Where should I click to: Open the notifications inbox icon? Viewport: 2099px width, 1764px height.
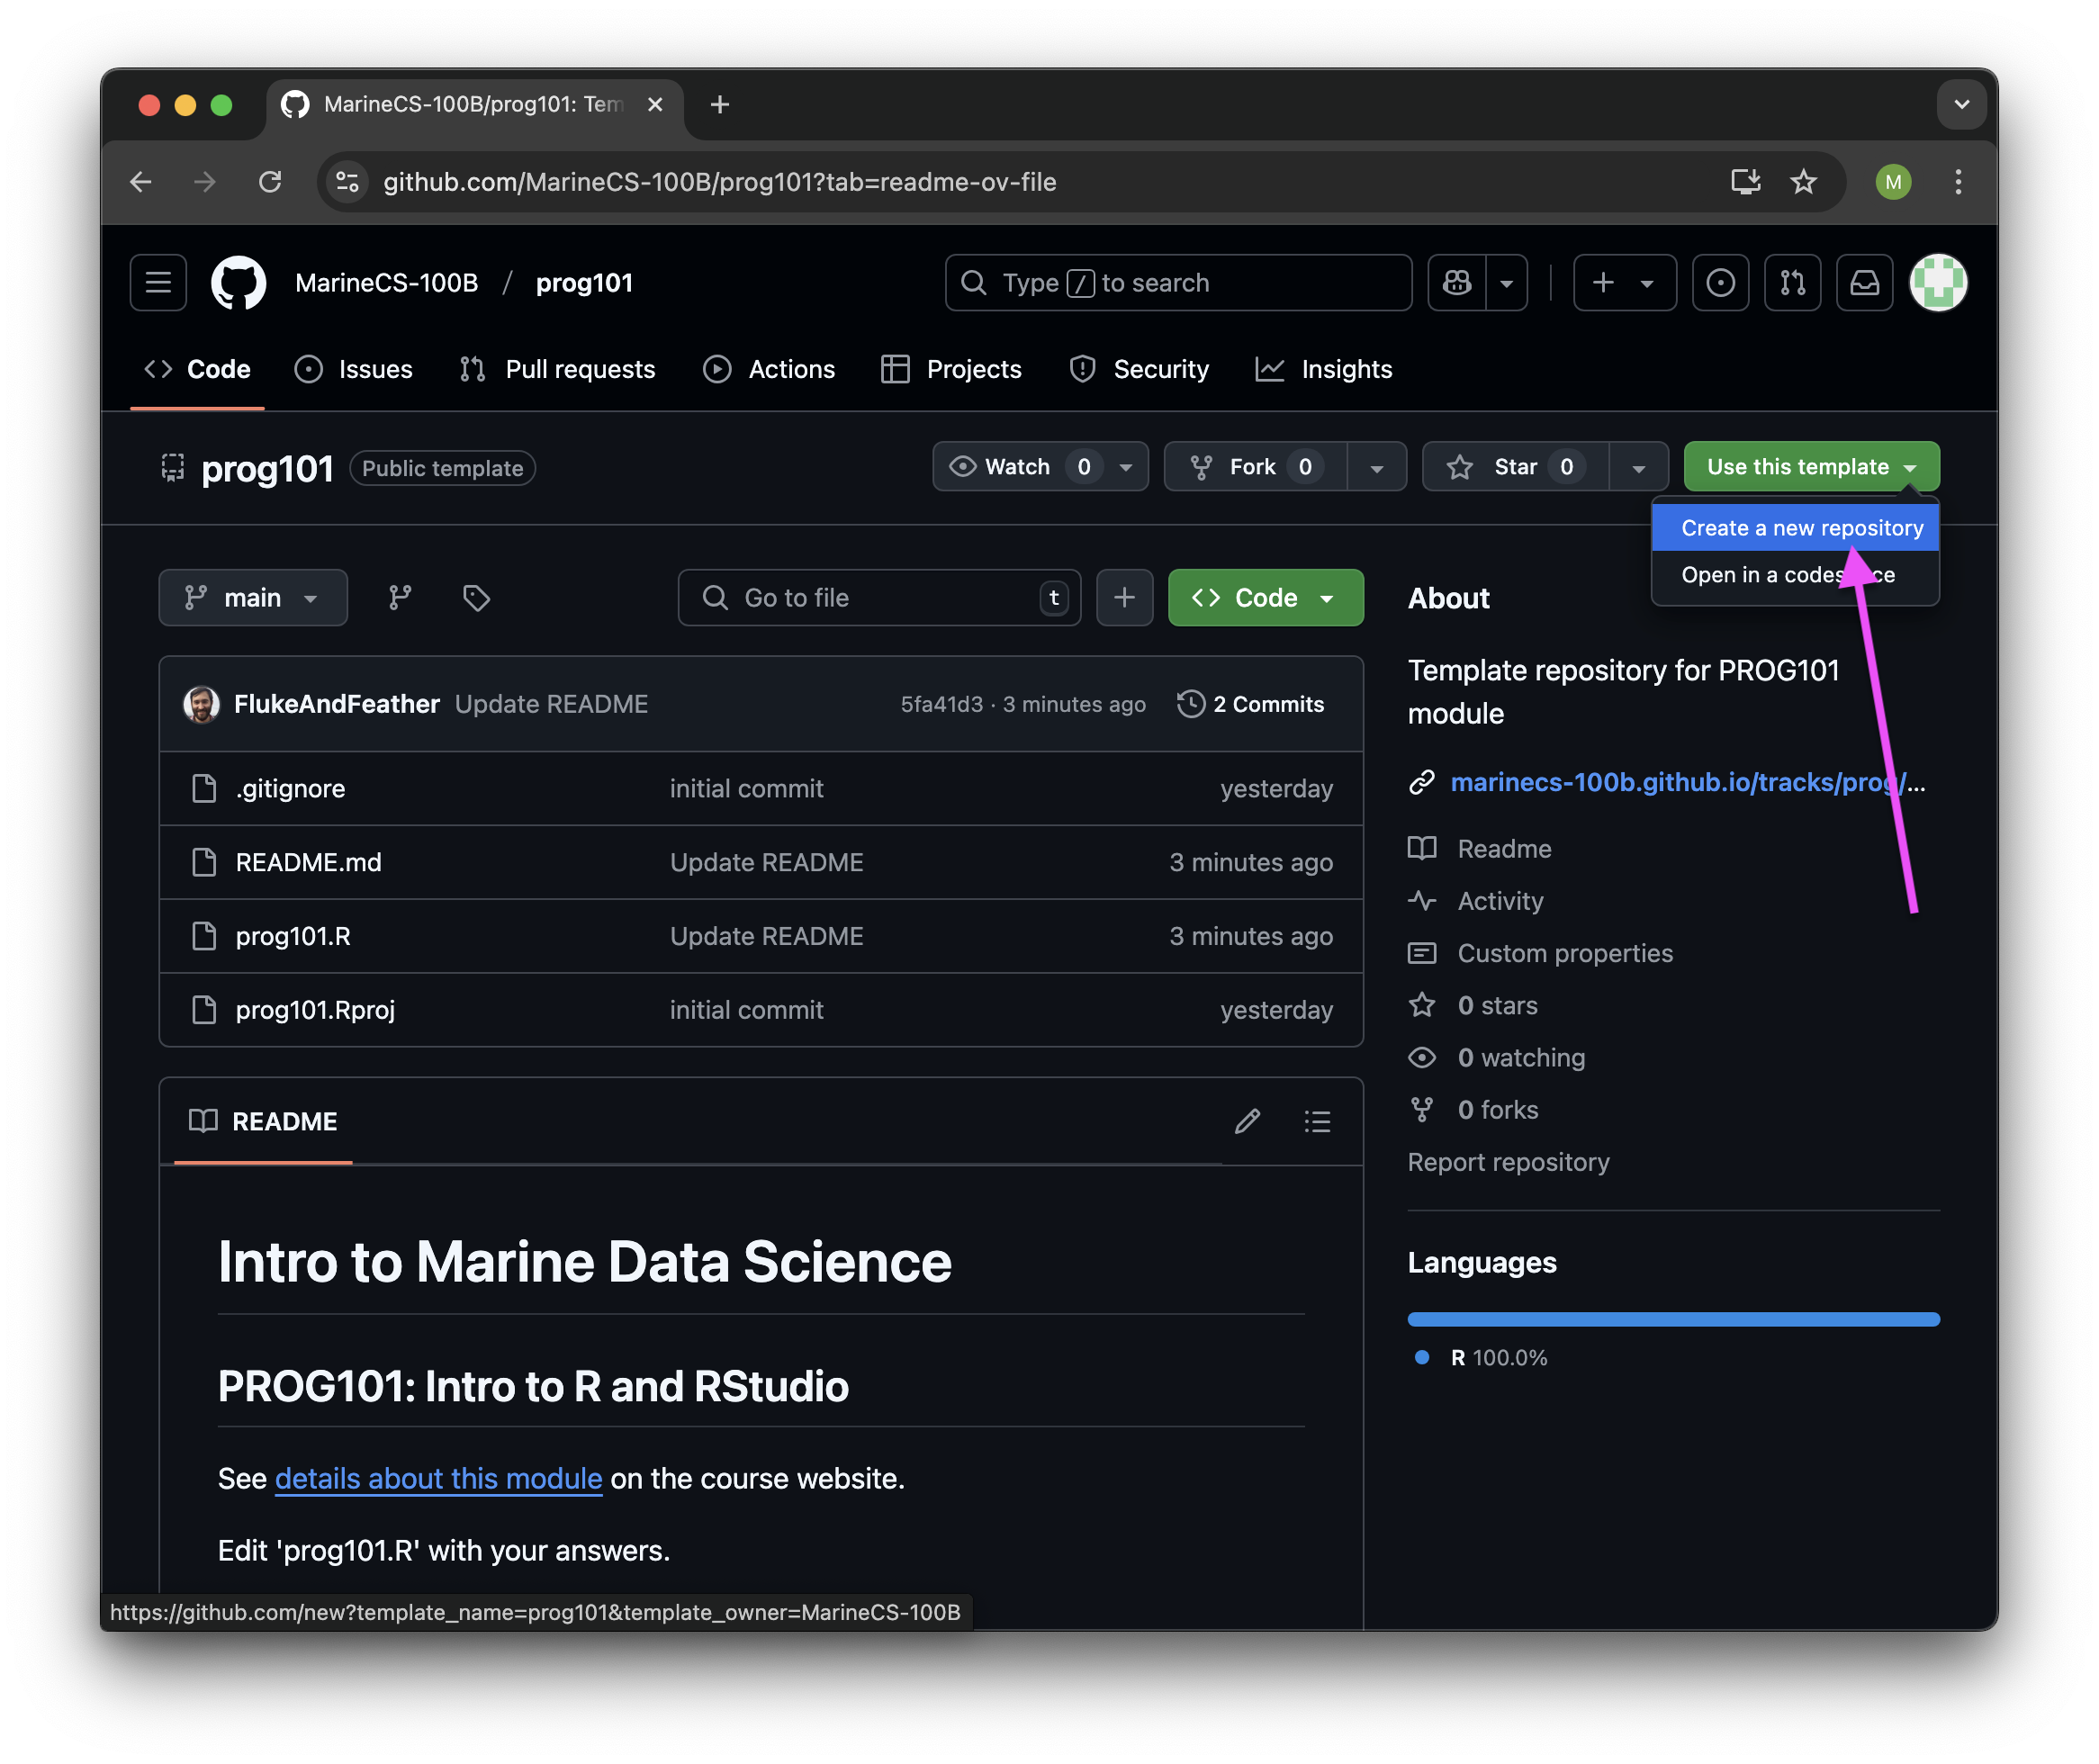pyautogui.click(x=1864, y=283)
